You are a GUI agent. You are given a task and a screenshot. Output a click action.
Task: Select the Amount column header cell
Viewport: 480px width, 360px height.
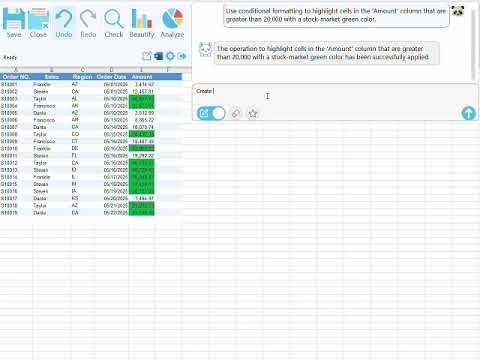(x=142, y=77)
